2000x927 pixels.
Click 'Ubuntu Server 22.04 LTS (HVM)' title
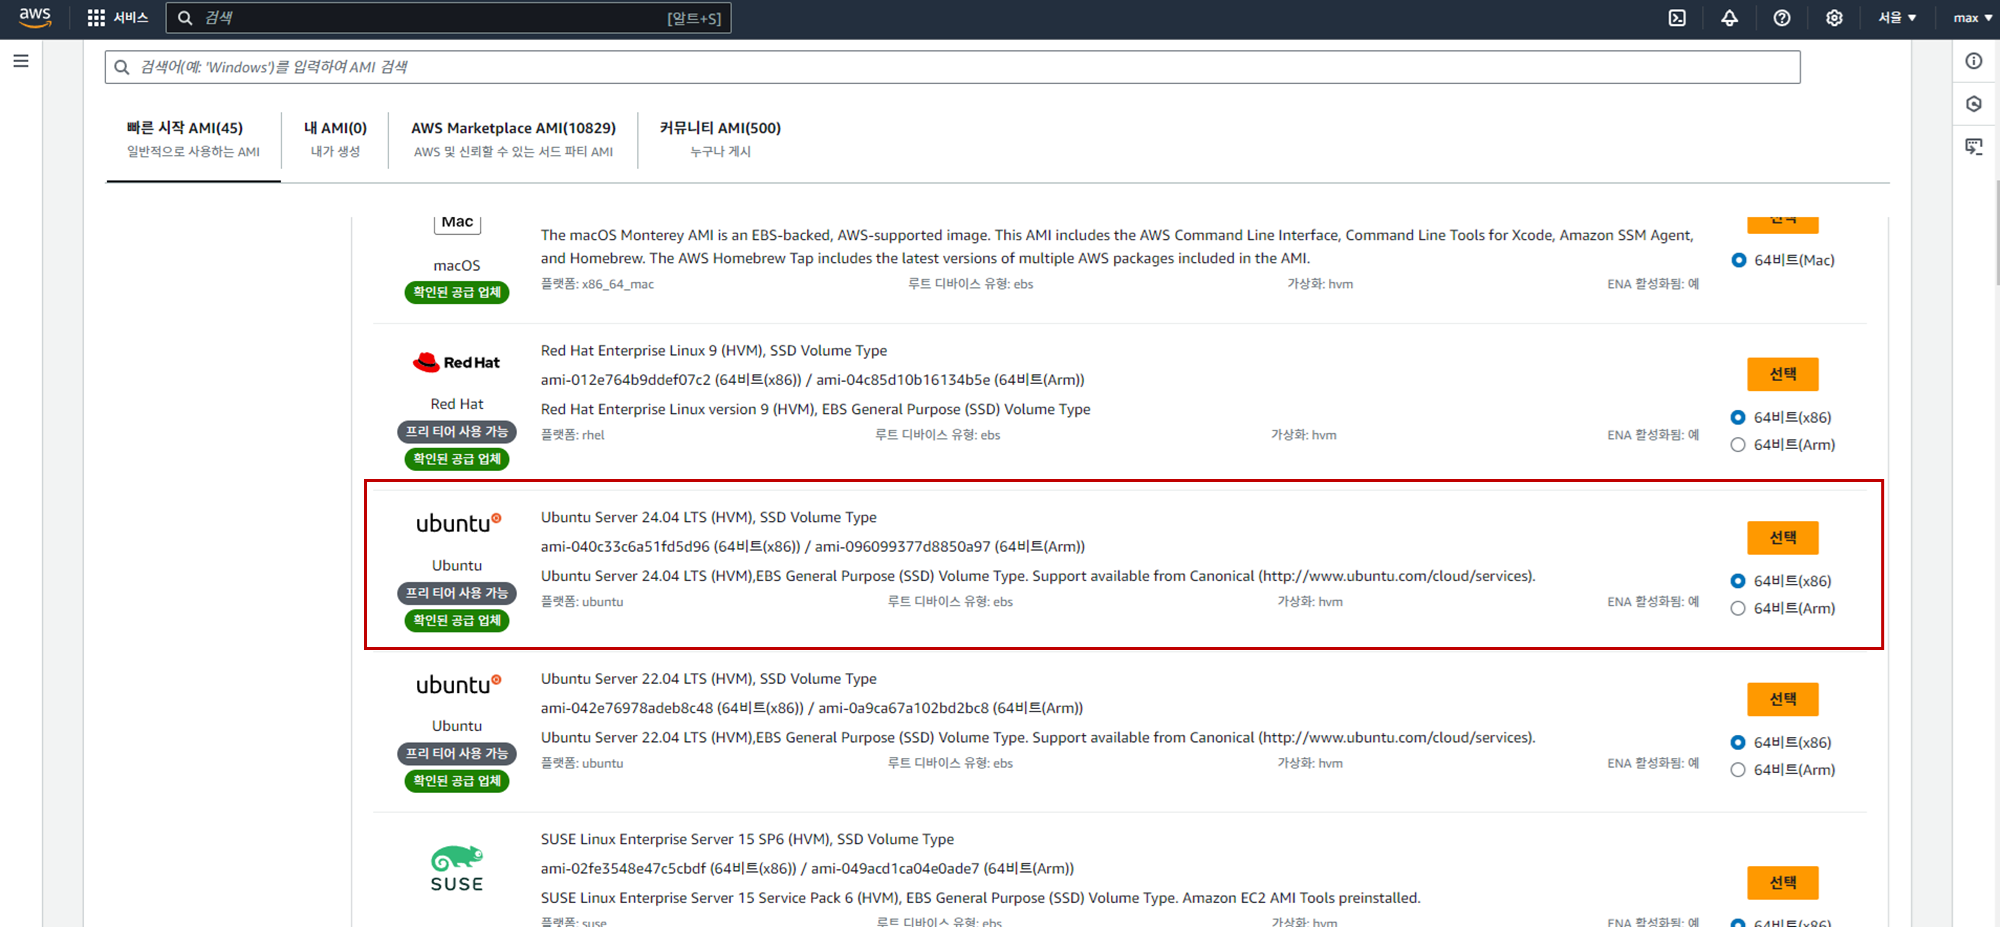pyautogui.click(x=709, y=679)
